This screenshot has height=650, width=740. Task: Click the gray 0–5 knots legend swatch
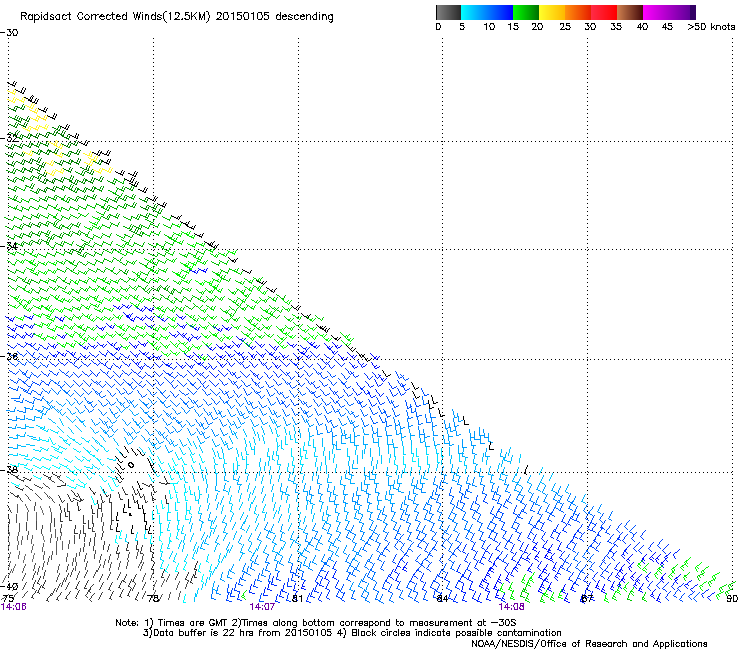(x=448, y=12)
